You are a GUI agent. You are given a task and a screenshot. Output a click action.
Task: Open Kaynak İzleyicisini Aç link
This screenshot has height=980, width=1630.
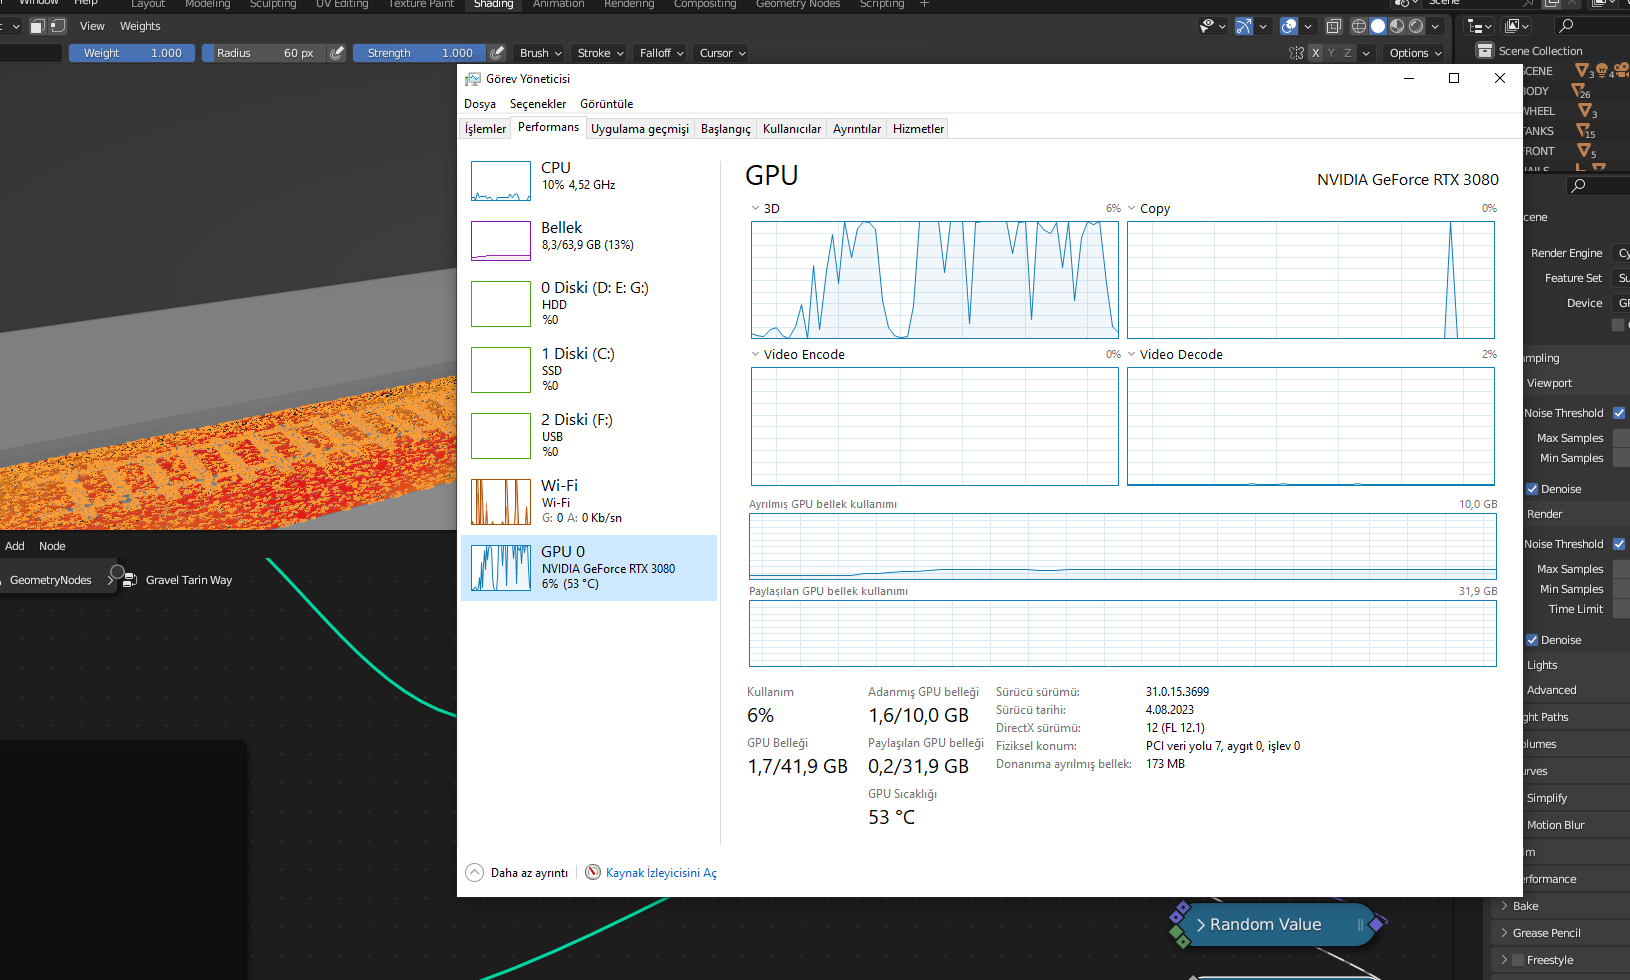click(x=661, y=873)
